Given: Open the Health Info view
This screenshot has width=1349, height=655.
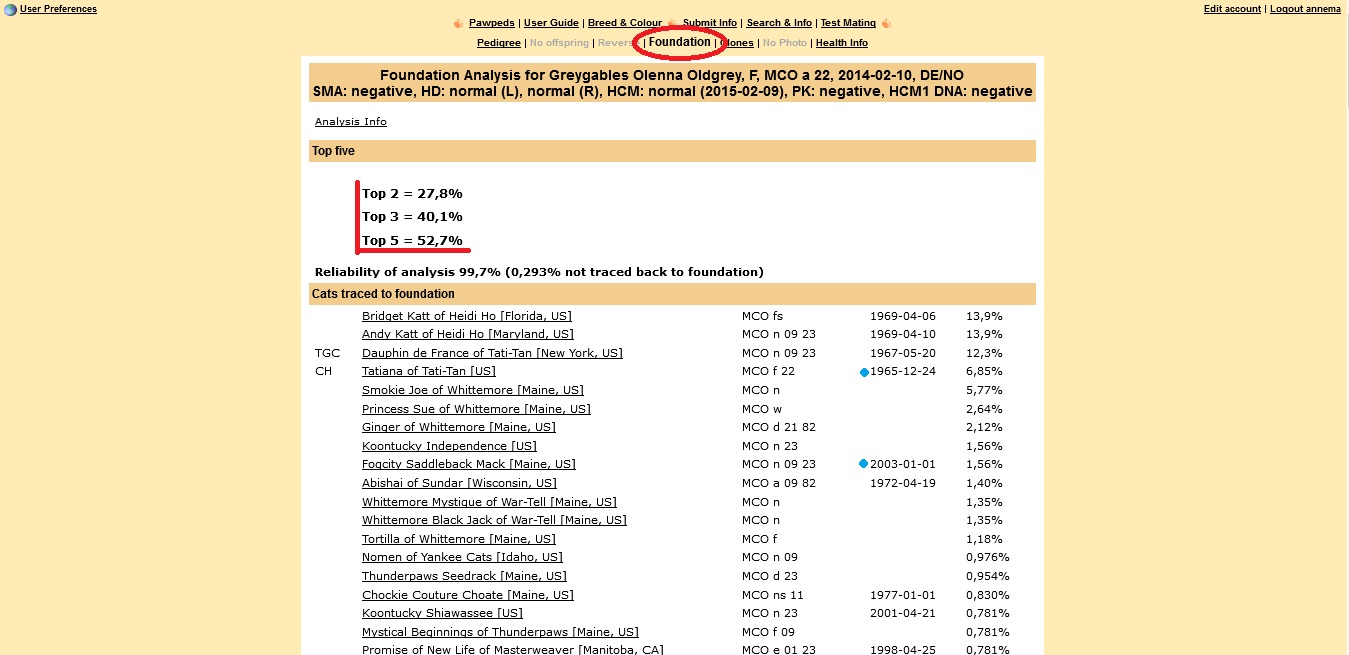Looking at the screenshot, I should click(x=842, y=43).
